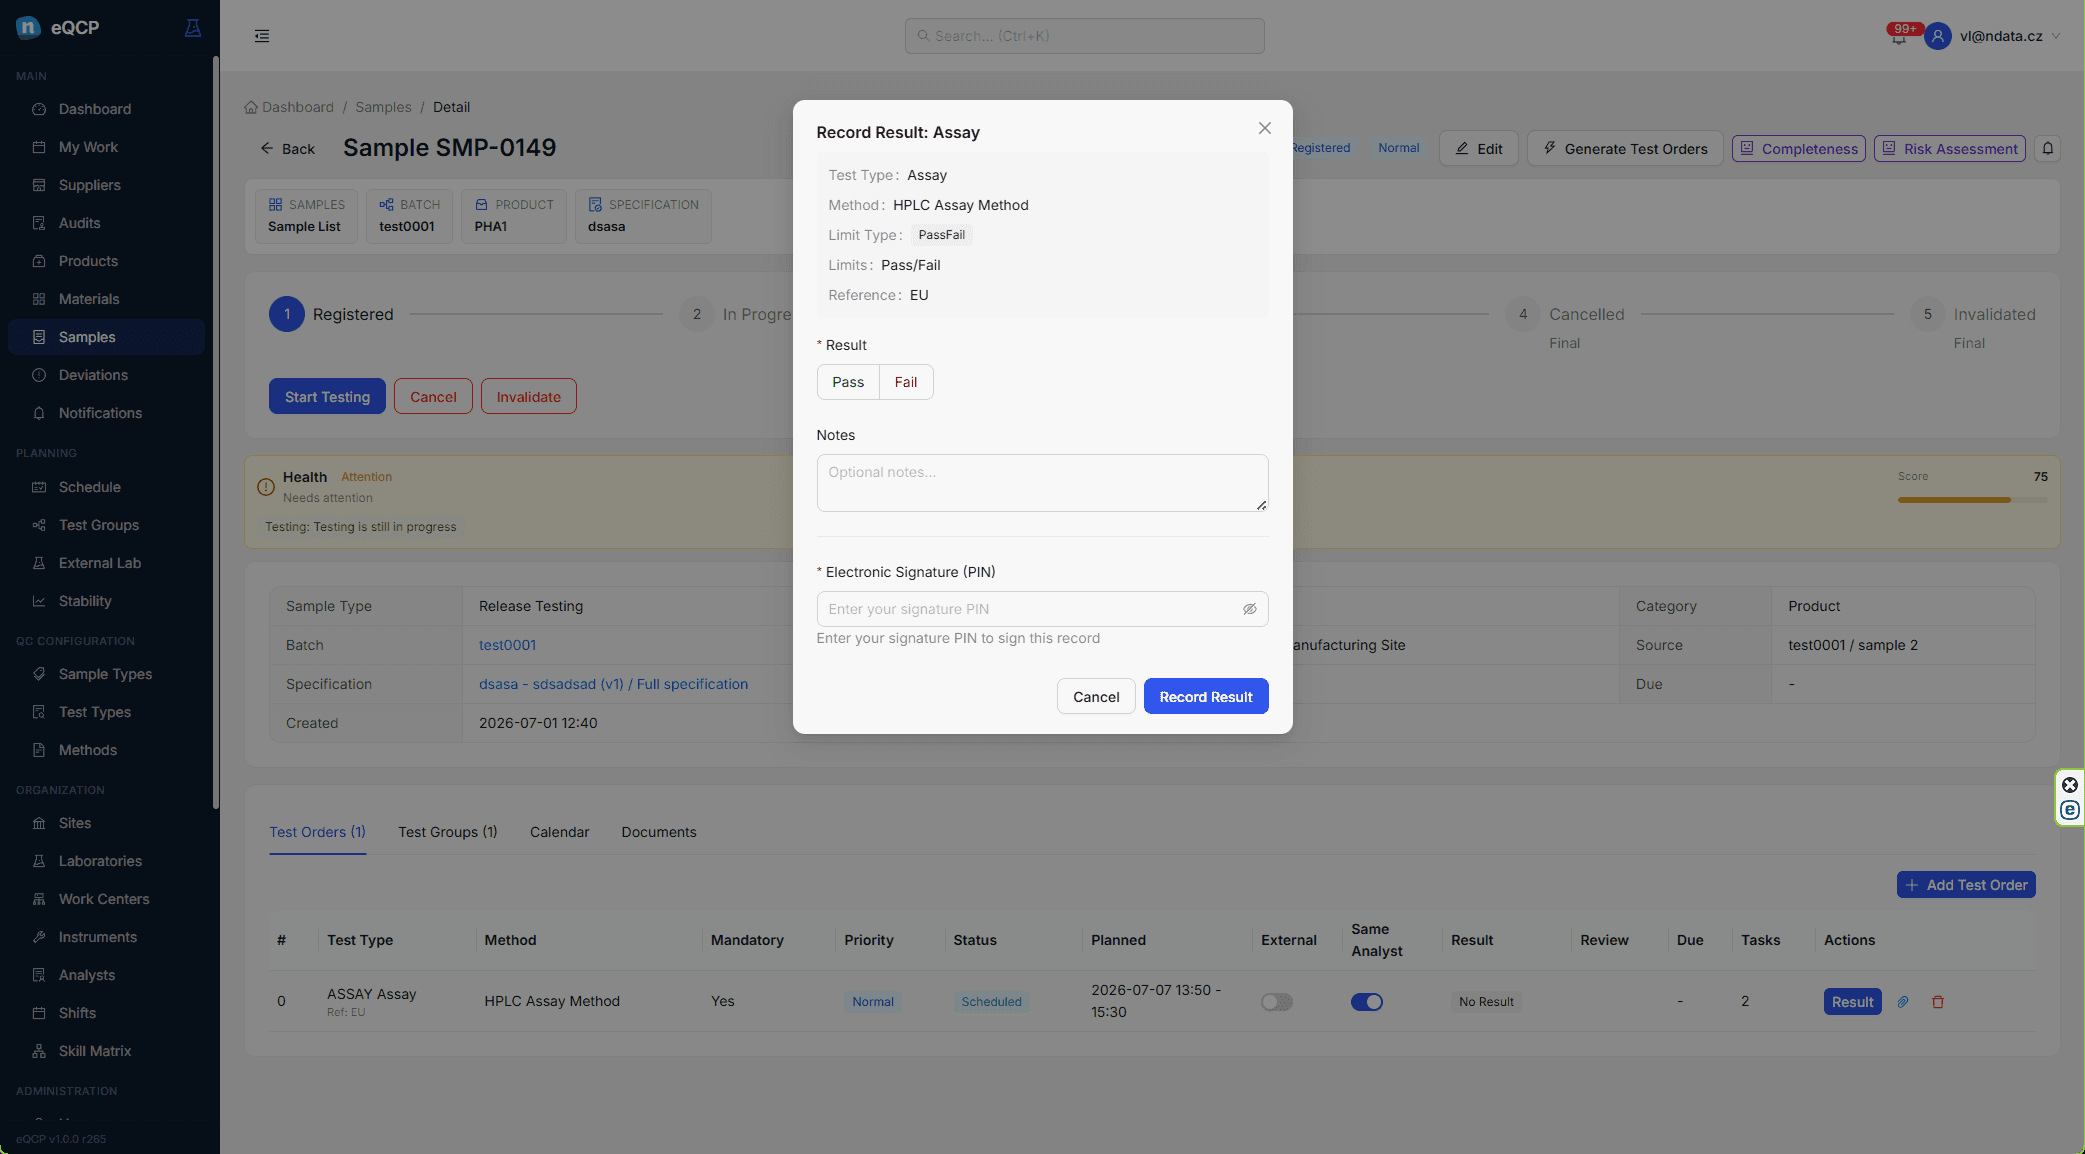
Task: Delete the Assay test order with trash icon
Action: 1938,1002
